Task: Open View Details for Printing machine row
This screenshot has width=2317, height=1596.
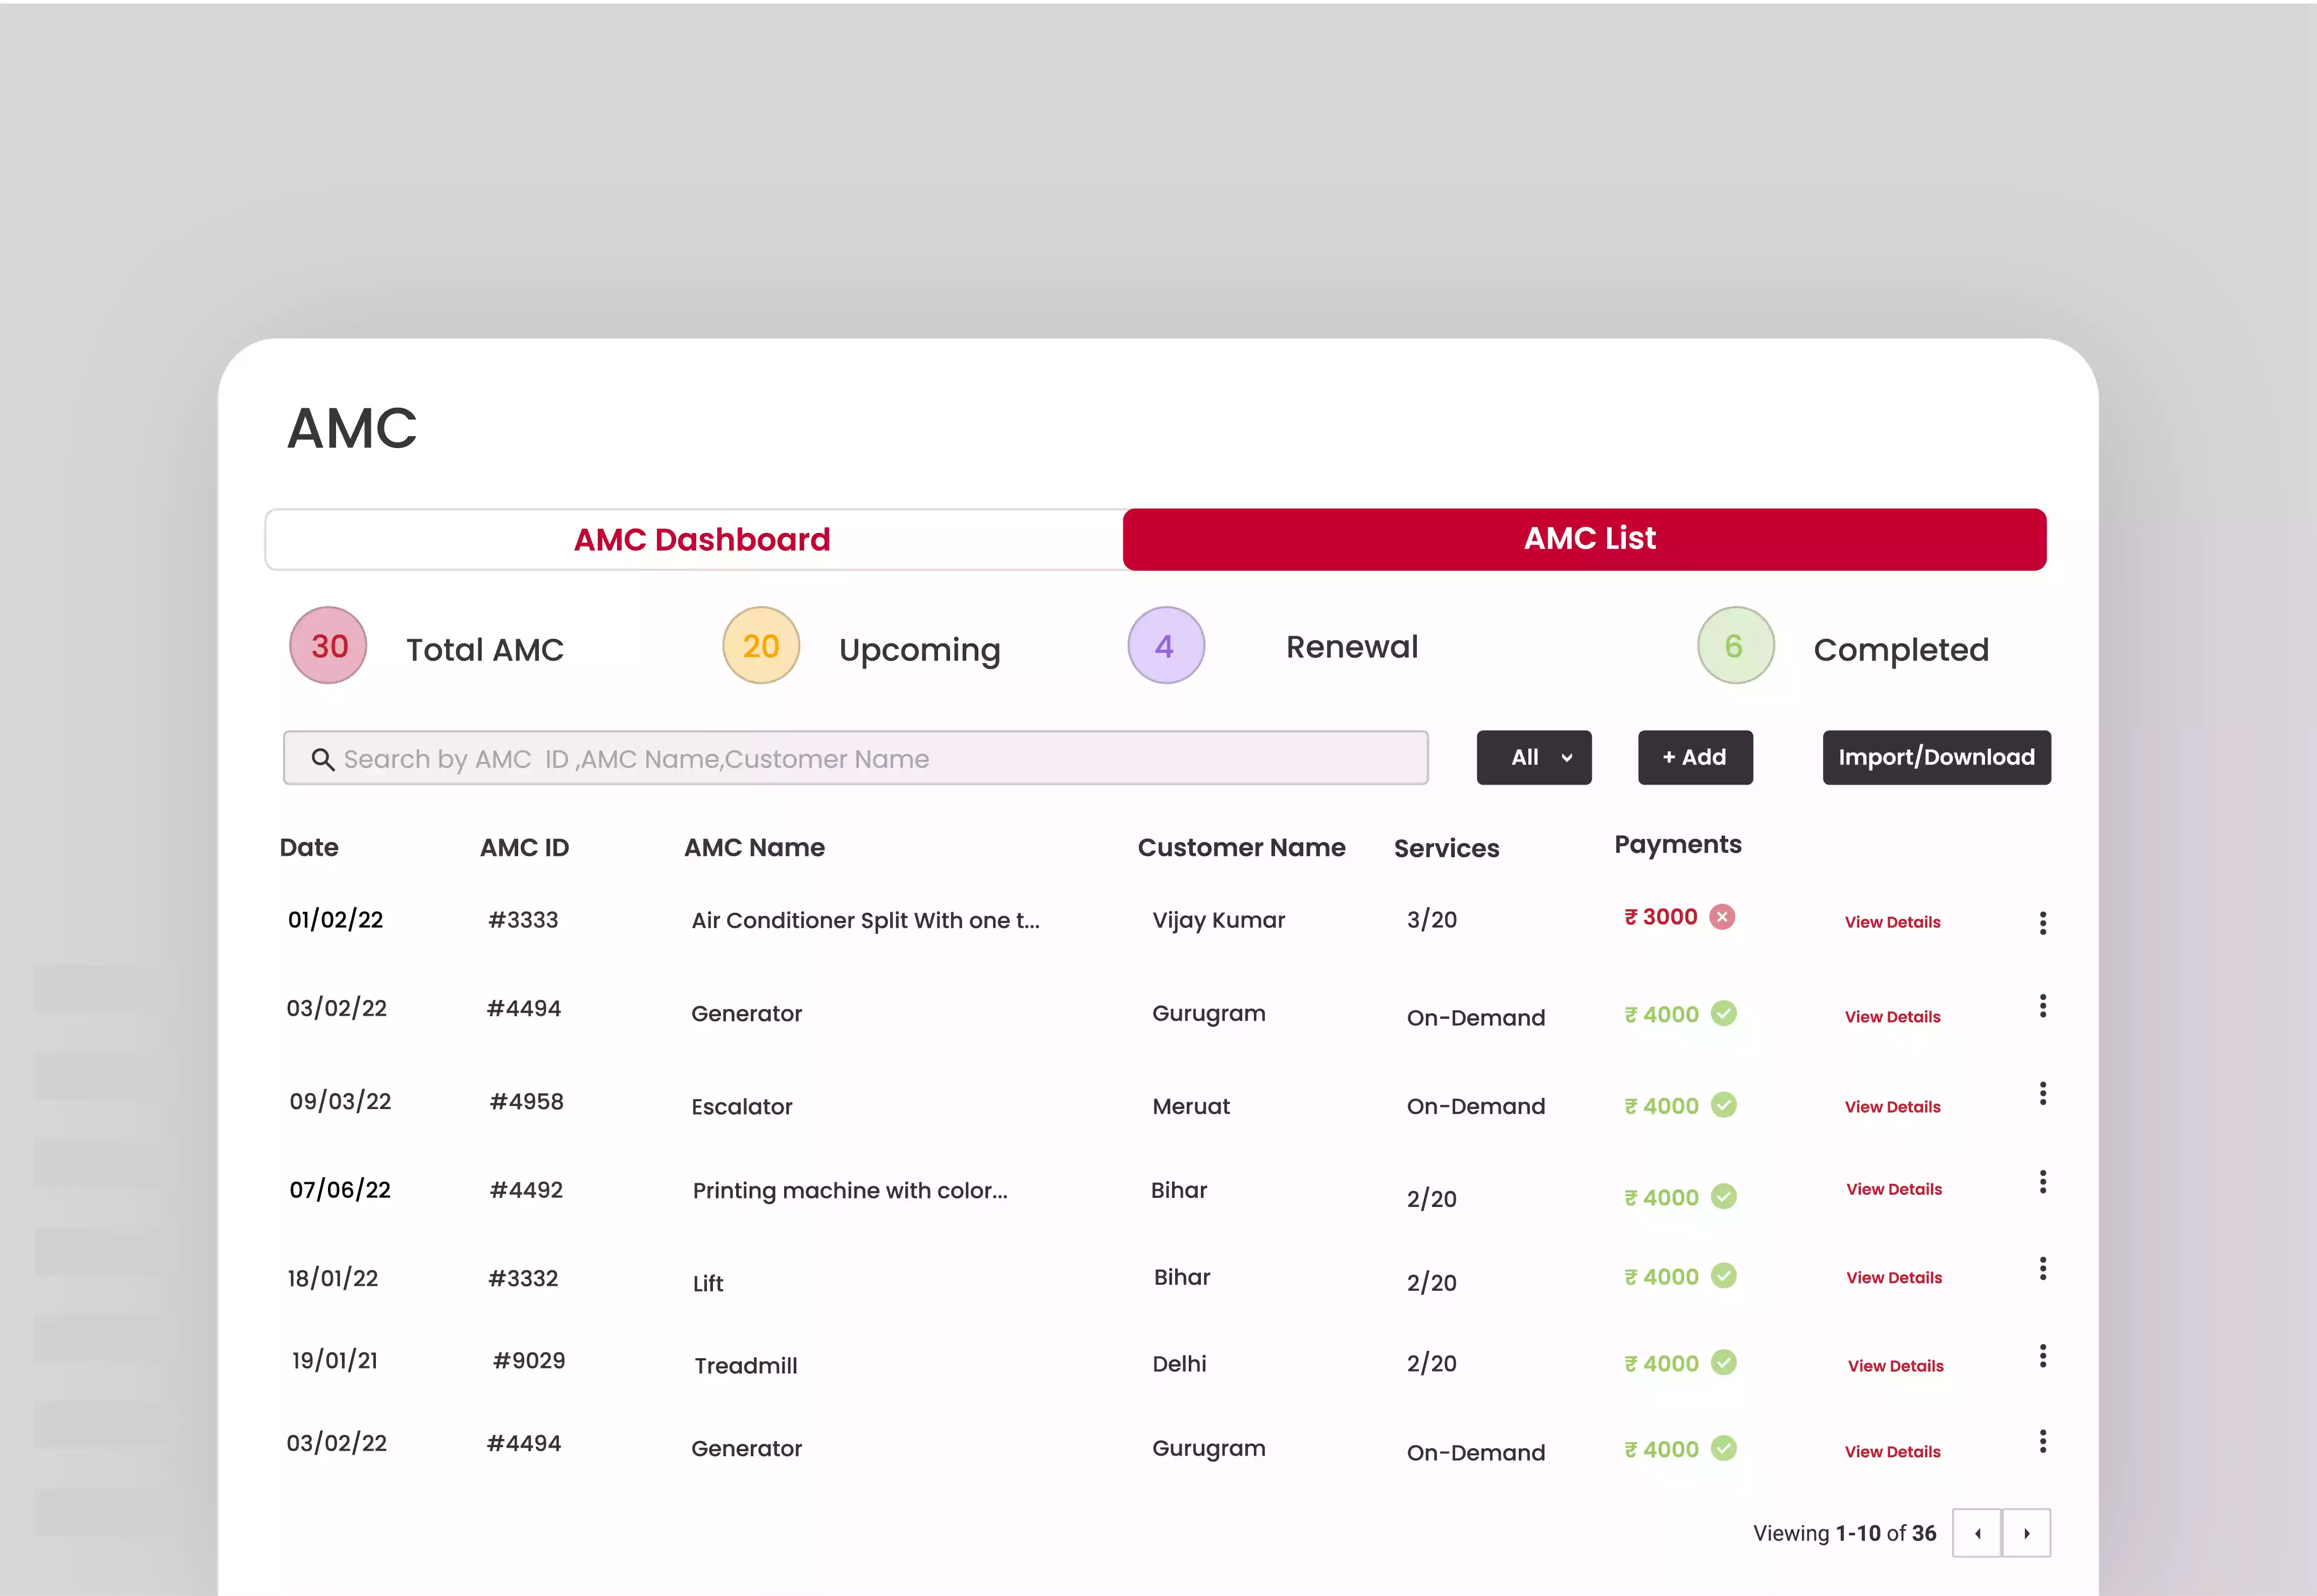Action: [x=1894, y=1189]
